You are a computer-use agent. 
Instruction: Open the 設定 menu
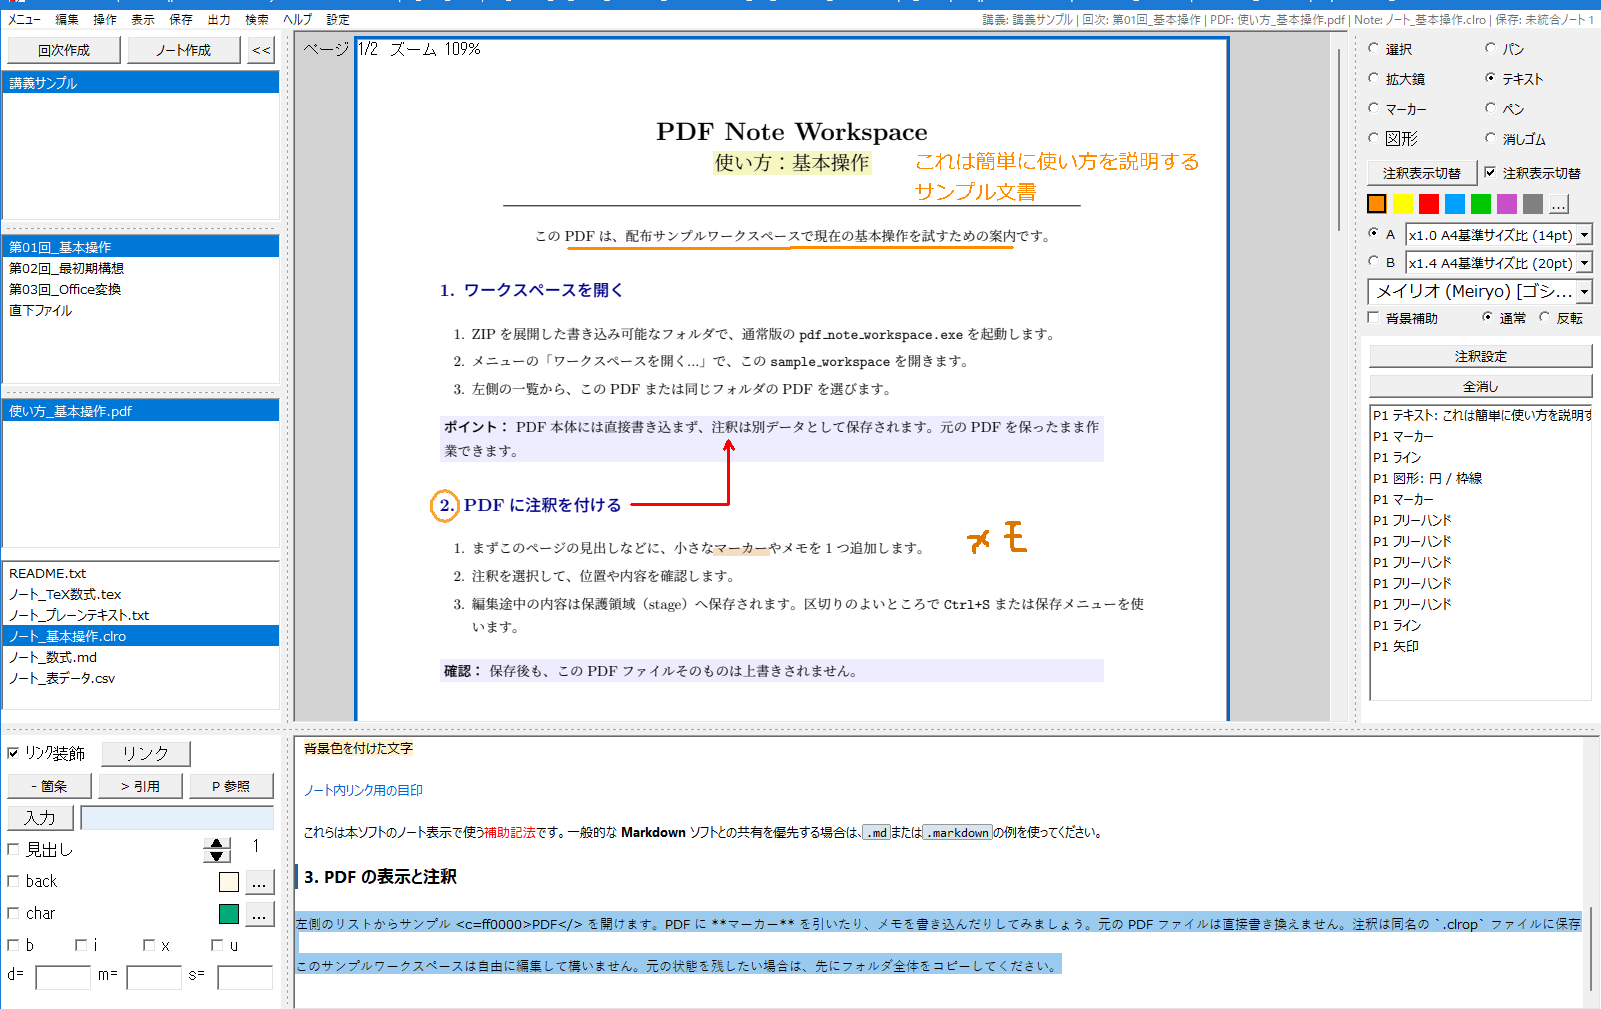pyautogui.click(x=338, y=19)
